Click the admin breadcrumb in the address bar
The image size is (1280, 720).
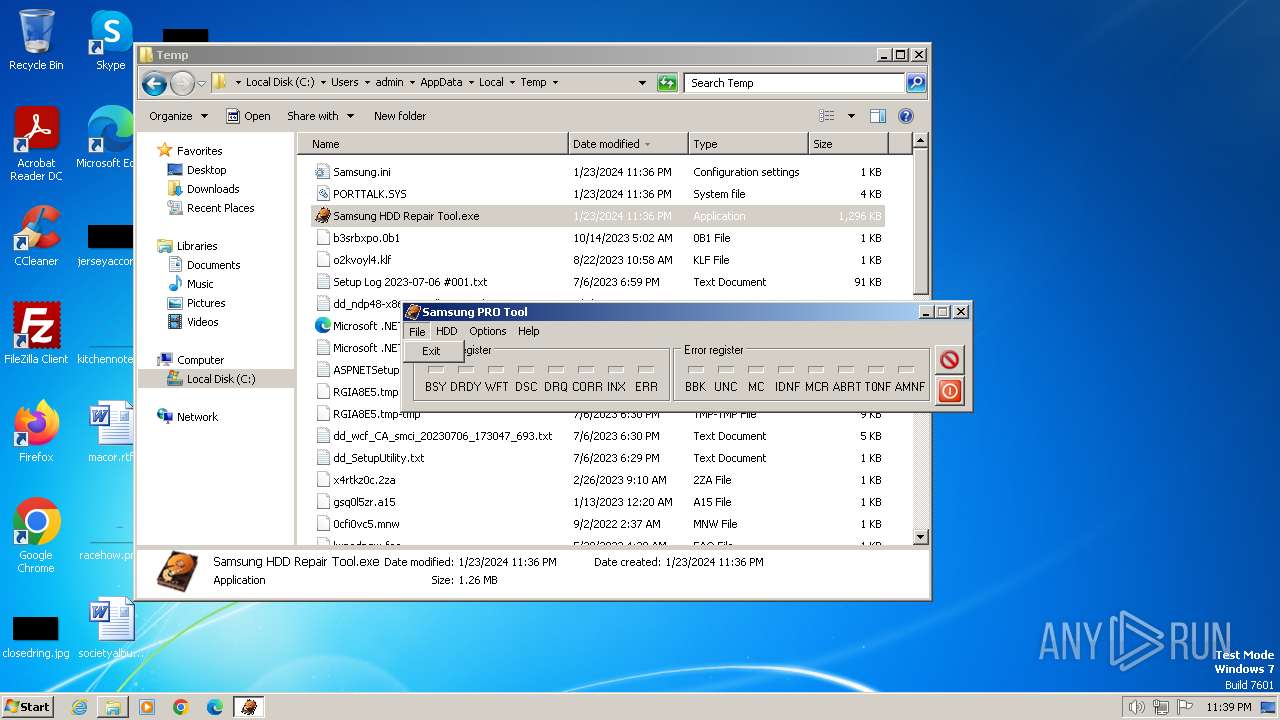(x=389, y=83)
